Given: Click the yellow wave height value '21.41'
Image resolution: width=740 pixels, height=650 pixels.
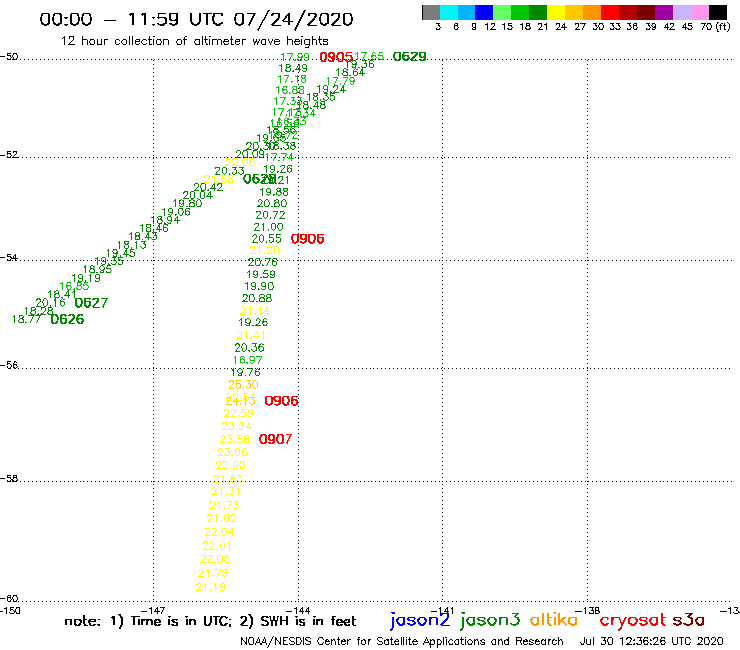Looking at the screenshot, I should (251, 336).
